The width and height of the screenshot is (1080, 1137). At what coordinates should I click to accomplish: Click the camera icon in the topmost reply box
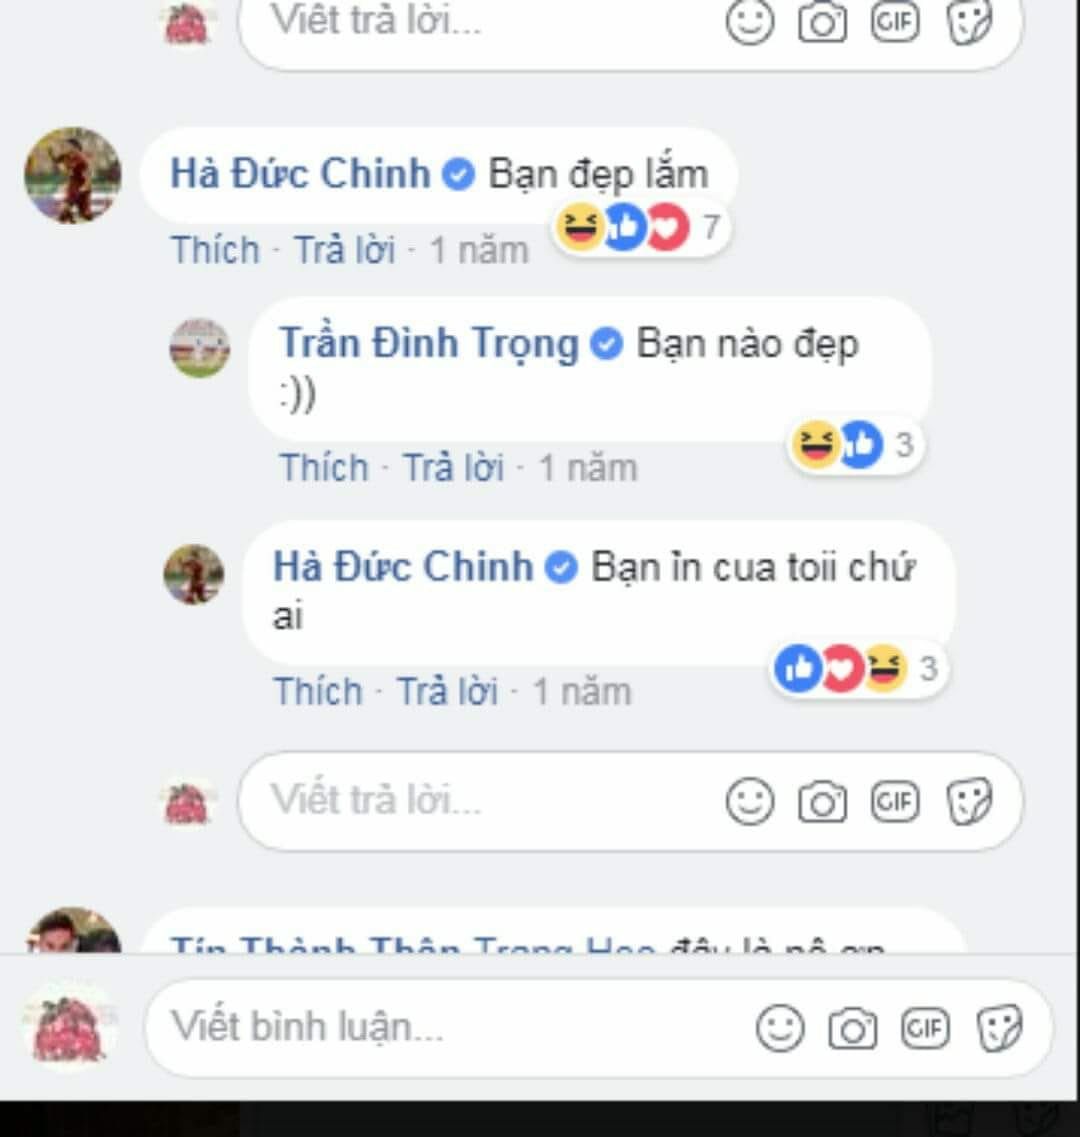(x=823, y=22)
